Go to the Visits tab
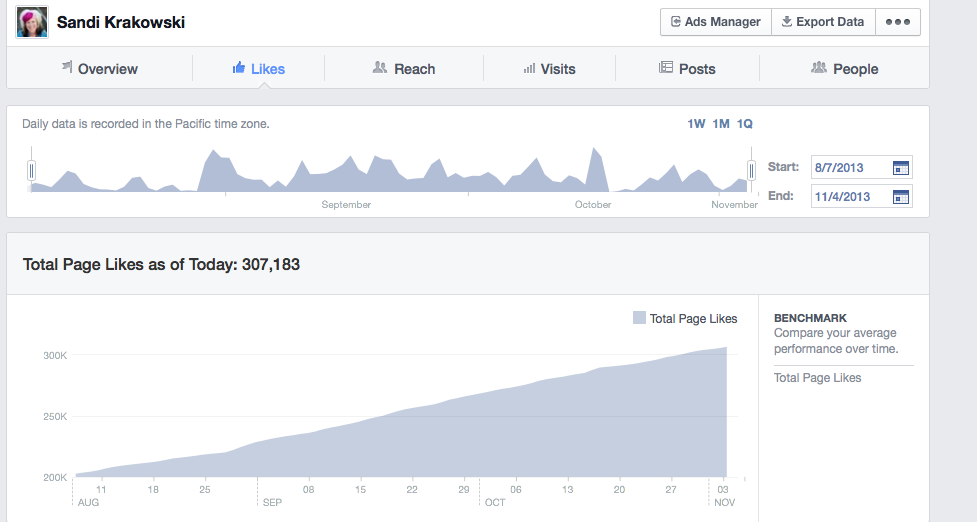This screenshot has width=977, height=522. (549, 69)
